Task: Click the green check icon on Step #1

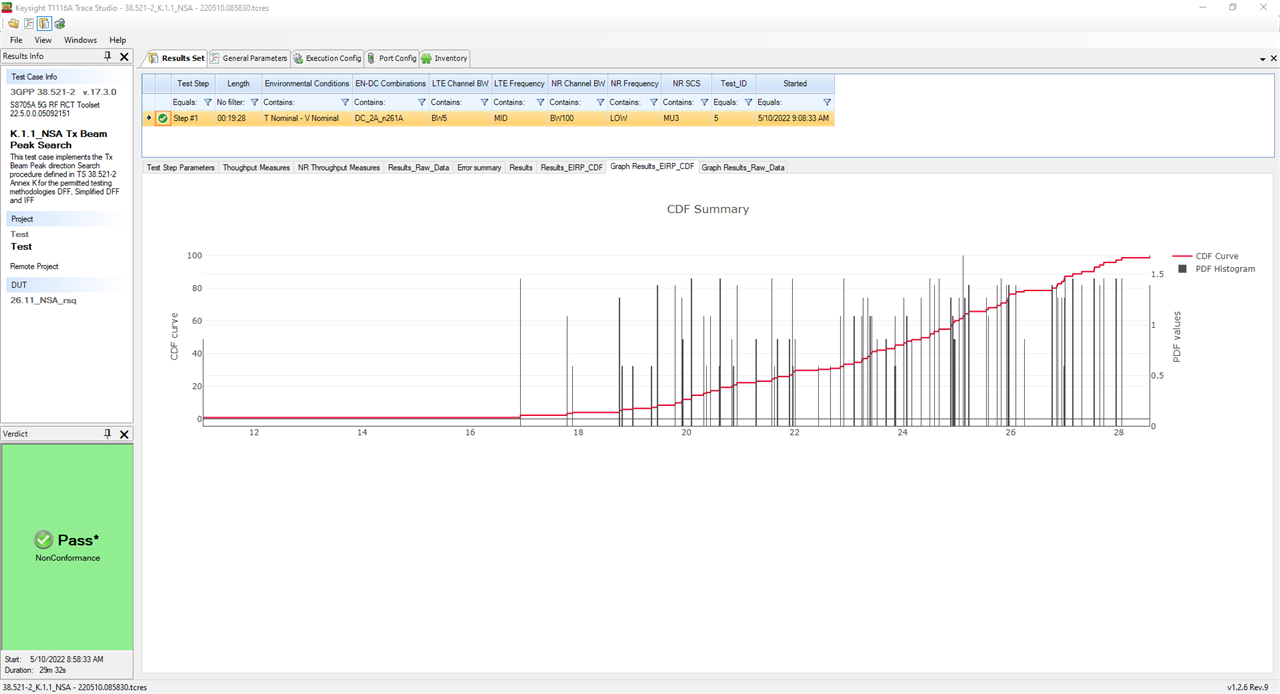Action: pyautogui.click(x=162, y=118)
